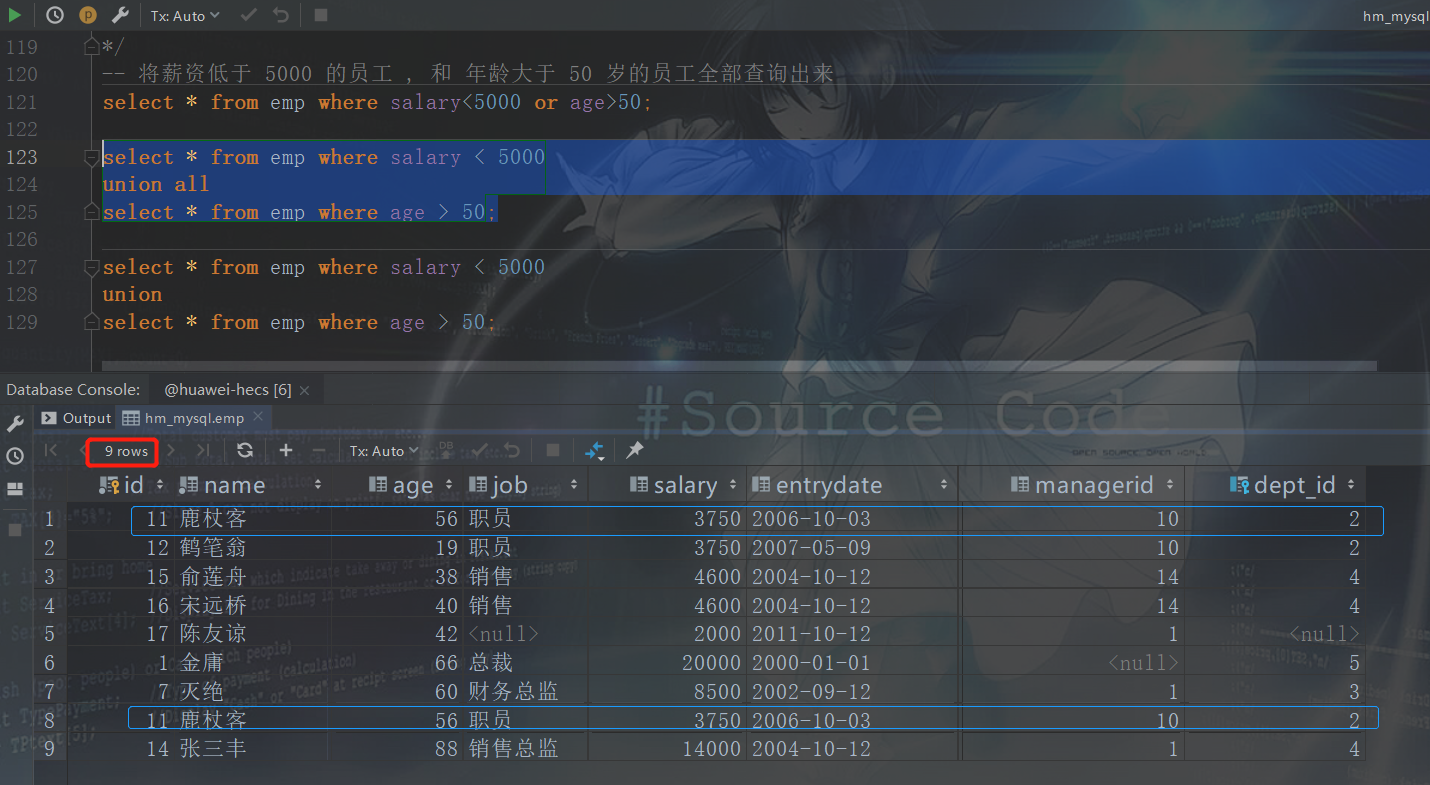Click the editor horizontal scrollbar

click(x=739, y=366)
